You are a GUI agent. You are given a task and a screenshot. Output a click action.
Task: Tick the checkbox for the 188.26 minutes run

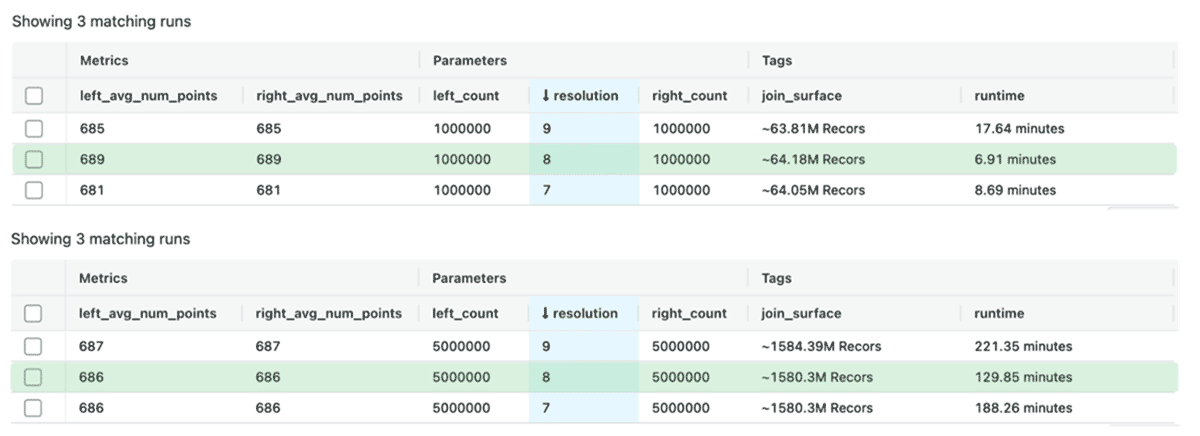point(34,408)
